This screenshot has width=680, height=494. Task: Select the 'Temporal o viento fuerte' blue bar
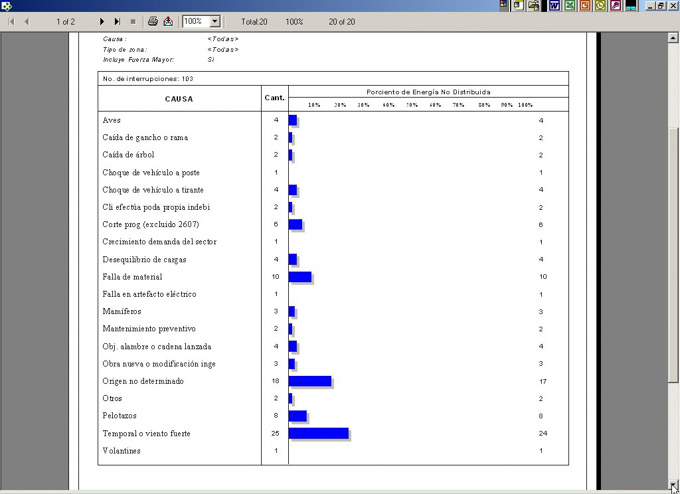(318, 433)
